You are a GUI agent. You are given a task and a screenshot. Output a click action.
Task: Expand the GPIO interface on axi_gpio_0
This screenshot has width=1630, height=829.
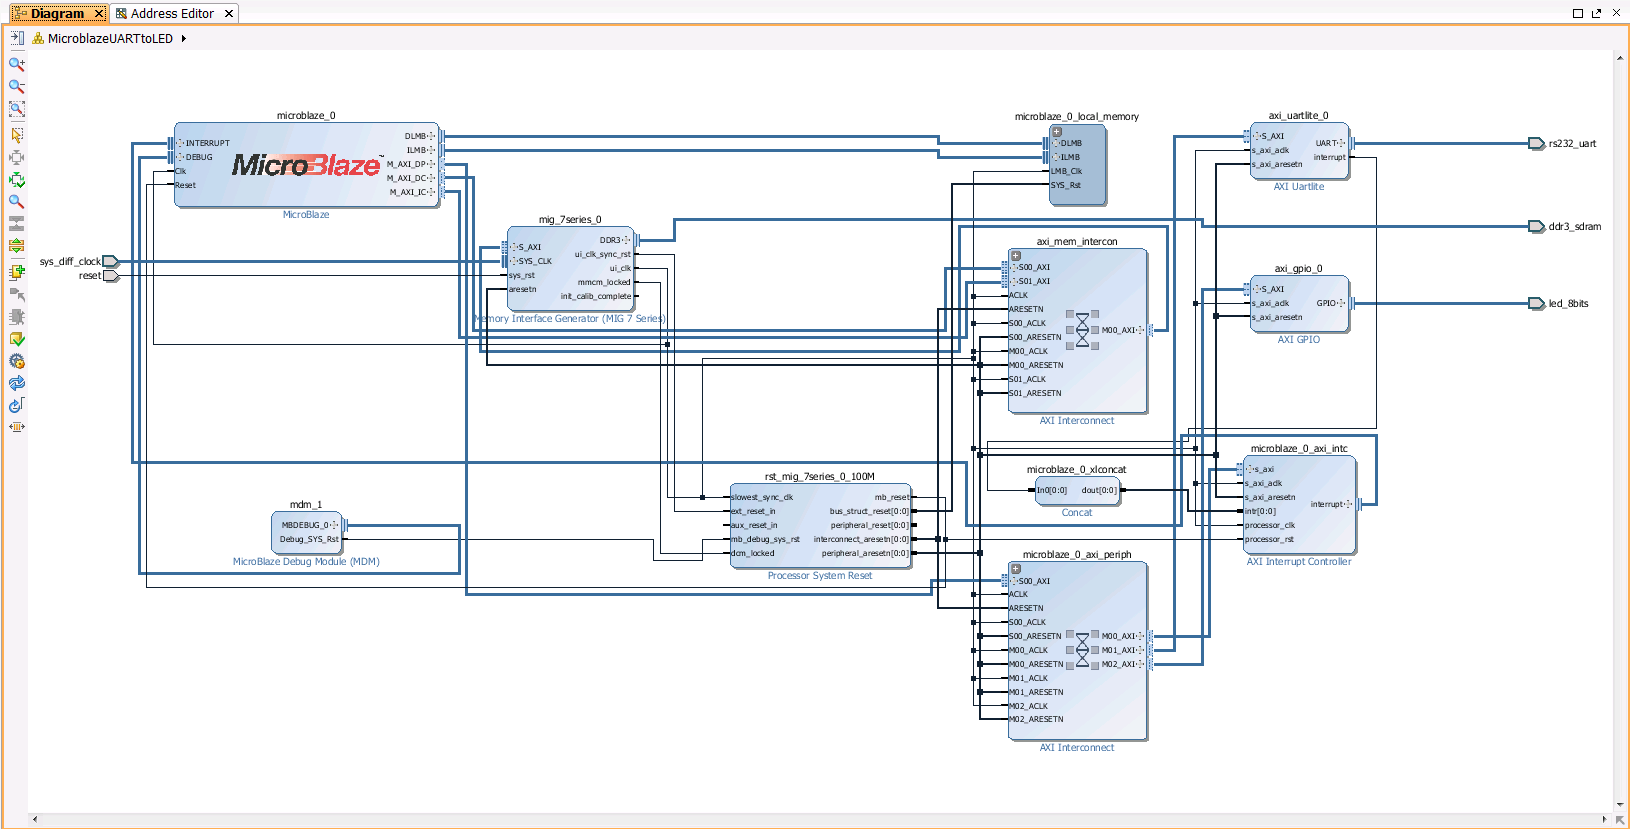click(1342, 303)
